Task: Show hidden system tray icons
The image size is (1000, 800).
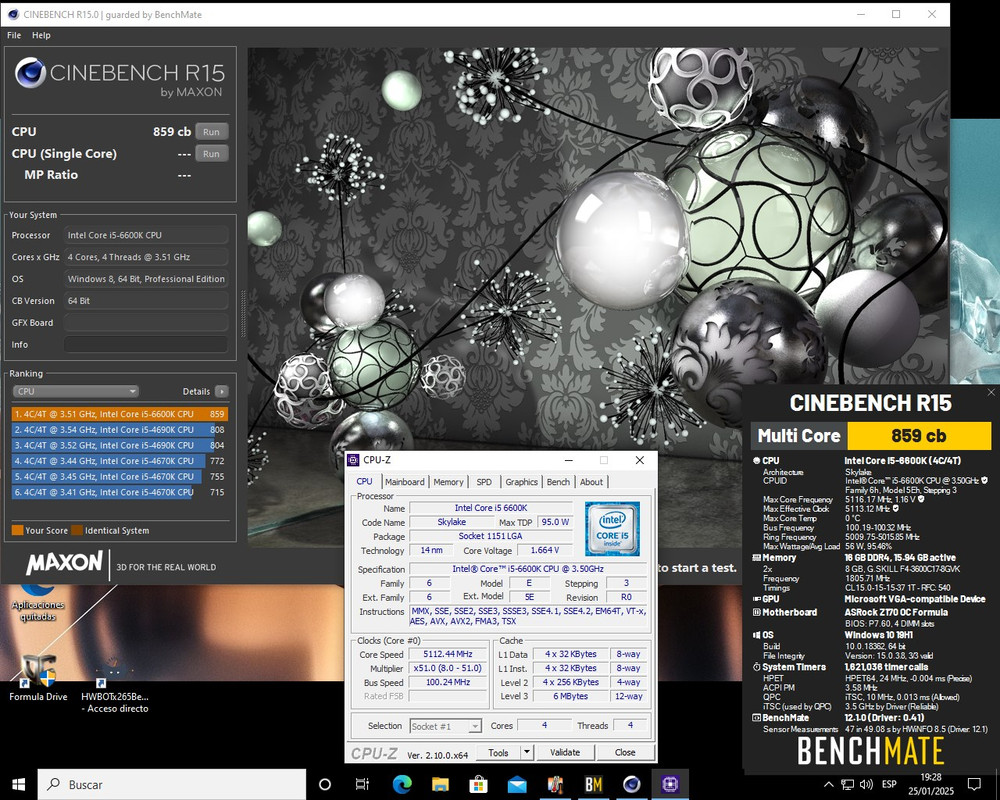Action: [x=828, y=785]
